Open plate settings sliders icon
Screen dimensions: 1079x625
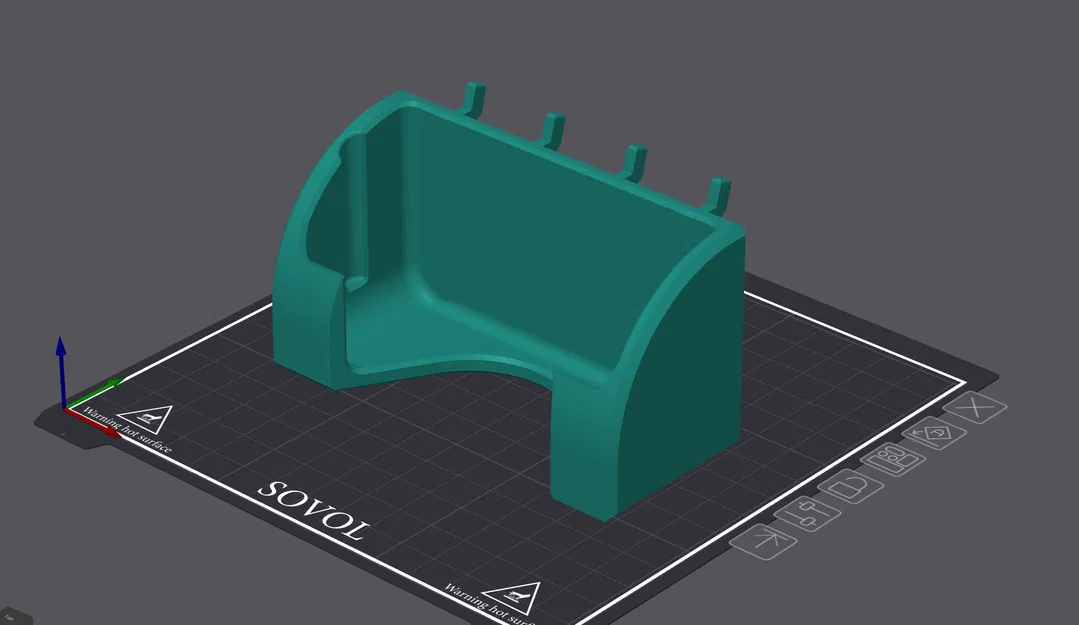pyautogui.click(x=807, y=513)
